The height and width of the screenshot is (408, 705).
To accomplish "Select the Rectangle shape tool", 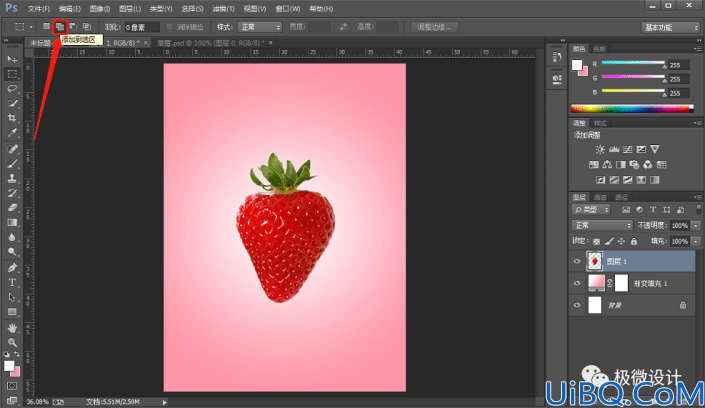I will 12,312.
